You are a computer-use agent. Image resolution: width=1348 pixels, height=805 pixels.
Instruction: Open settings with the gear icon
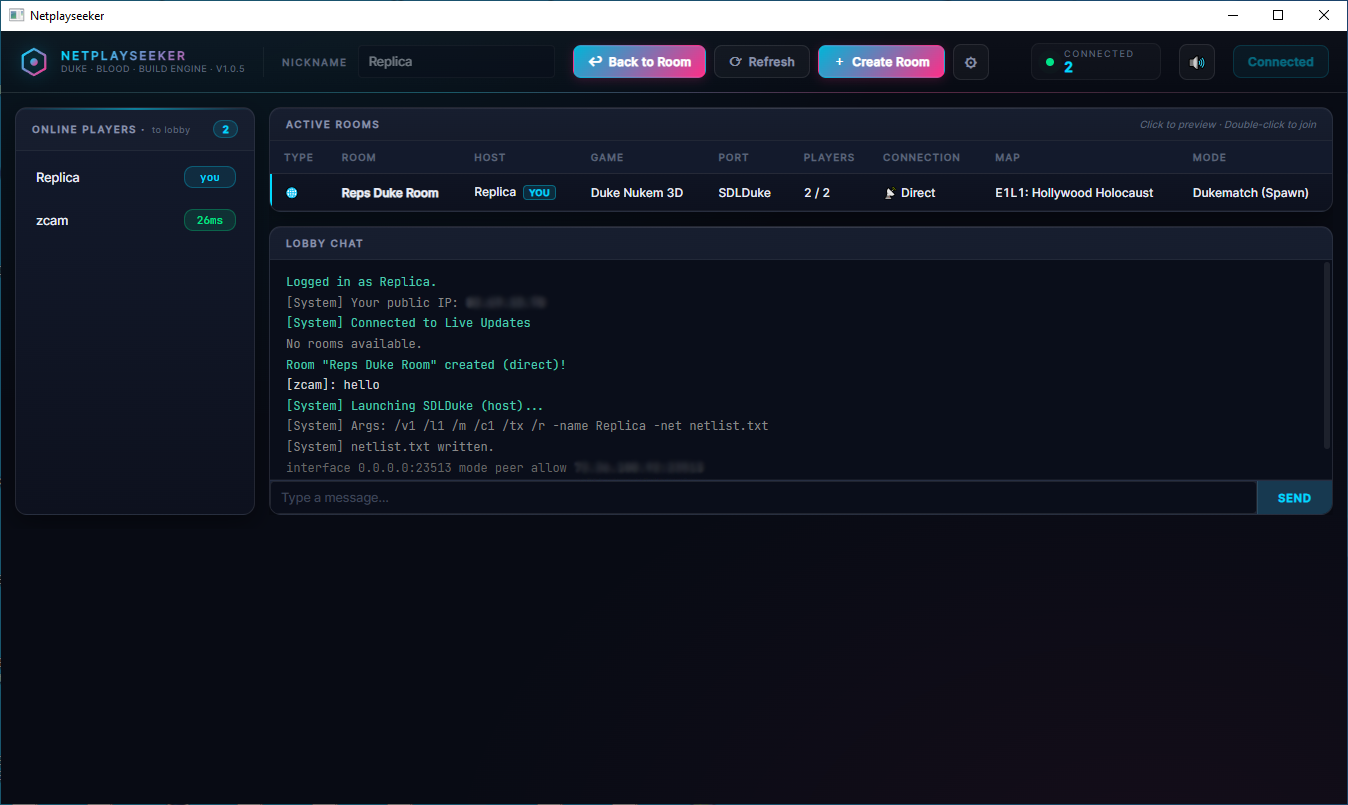(x=970, y=62)
